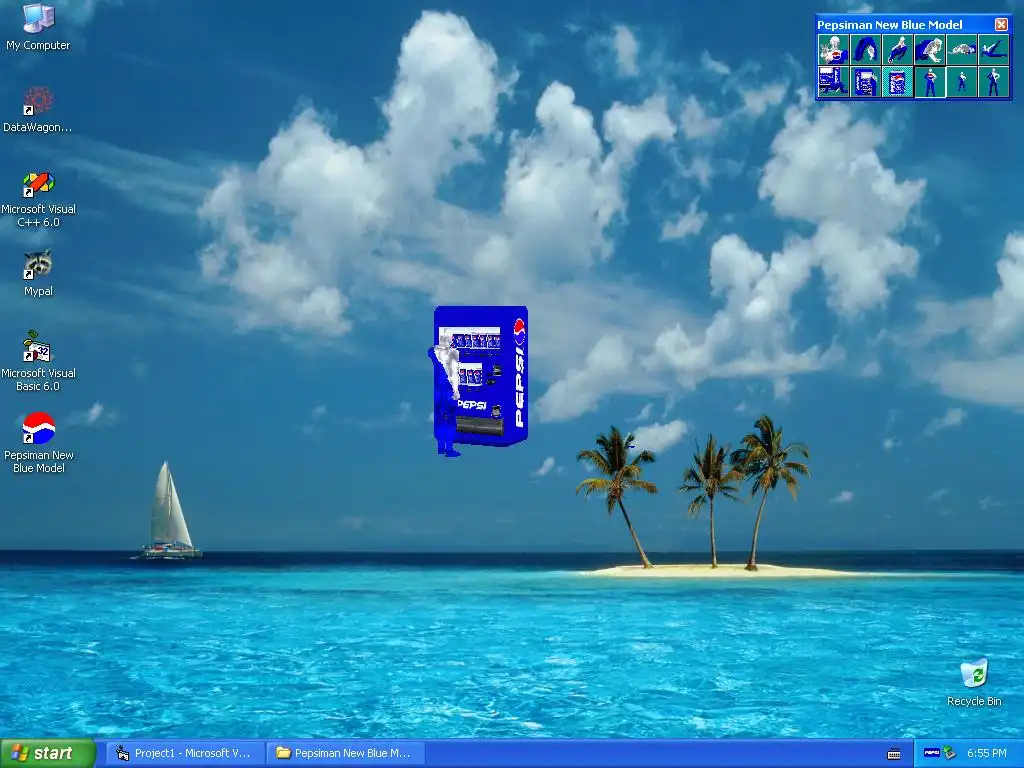Select the Pepsiman kneeling pose, third in the top row

tap(897, 50)
